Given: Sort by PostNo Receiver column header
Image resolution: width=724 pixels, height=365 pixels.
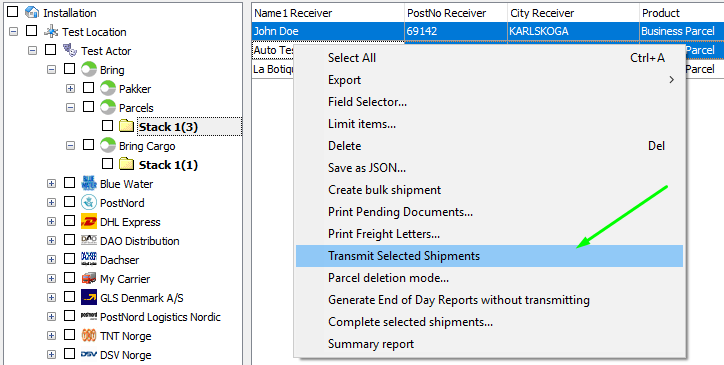Looking at the screenshot, I should coord(456,13).
